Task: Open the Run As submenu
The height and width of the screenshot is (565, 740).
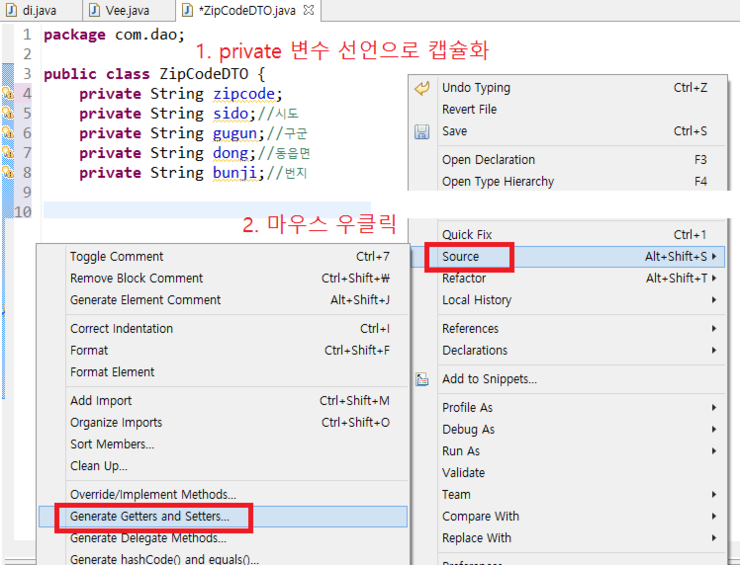Action: click(x=714, y=451)
